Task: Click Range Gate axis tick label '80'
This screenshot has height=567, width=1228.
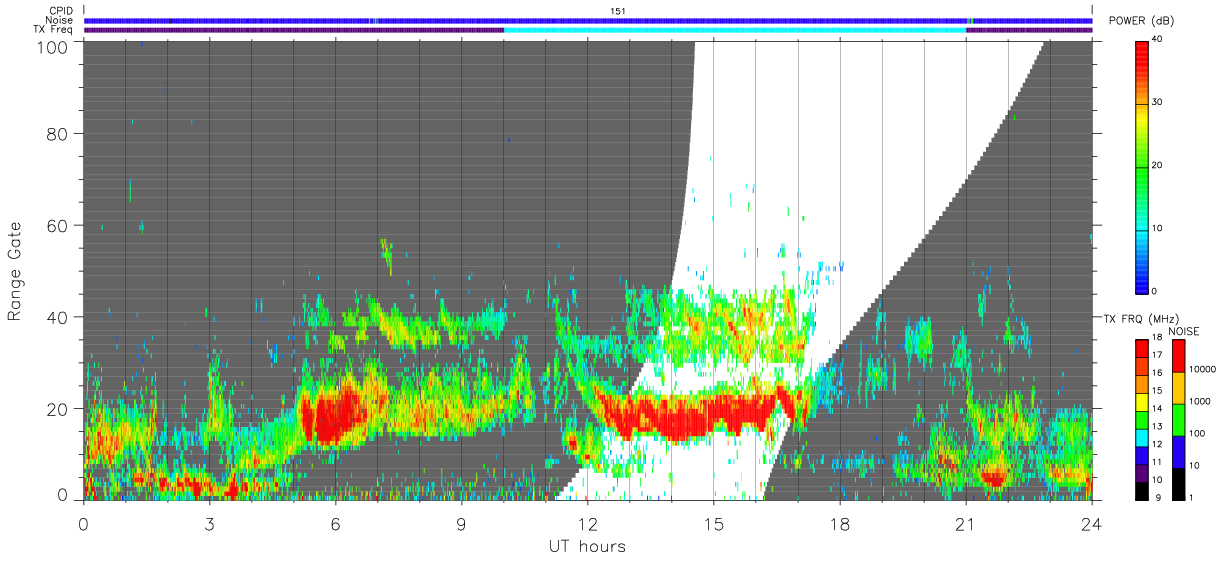Action: point(59,133)
